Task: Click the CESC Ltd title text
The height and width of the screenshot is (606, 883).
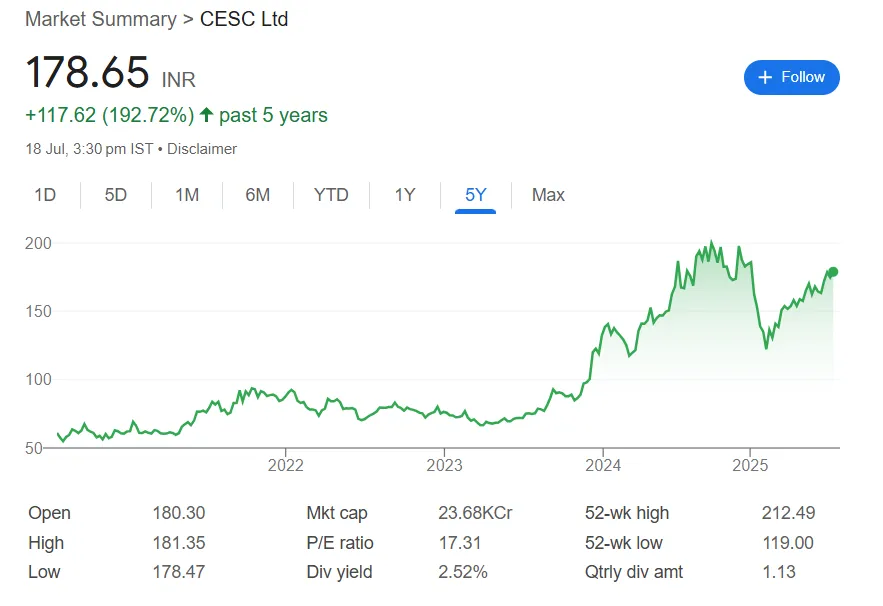Action: [x=244, y=19]
